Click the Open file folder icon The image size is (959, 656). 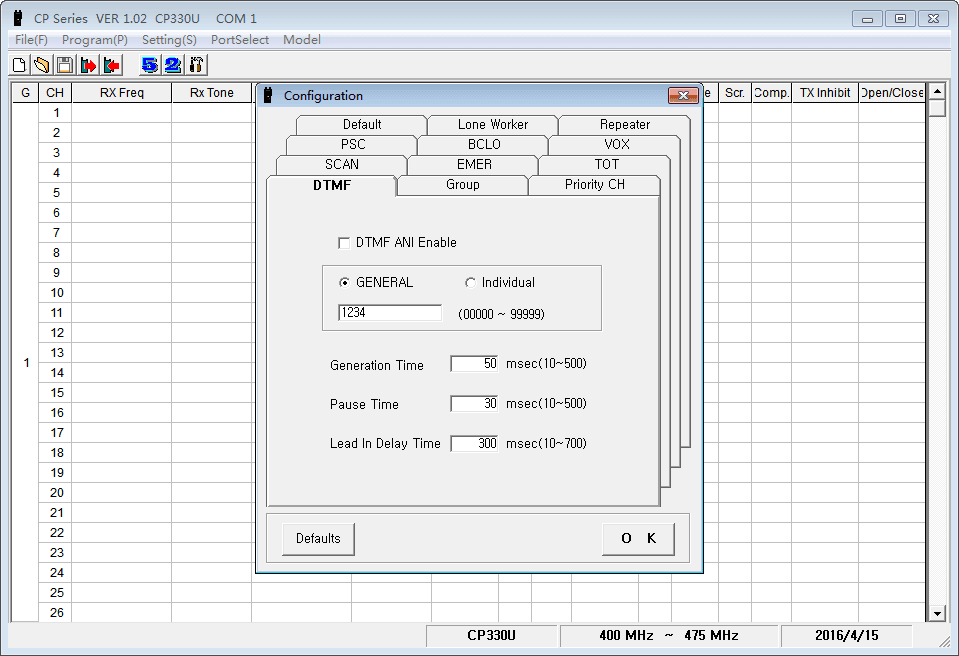[x=42, y=65]
